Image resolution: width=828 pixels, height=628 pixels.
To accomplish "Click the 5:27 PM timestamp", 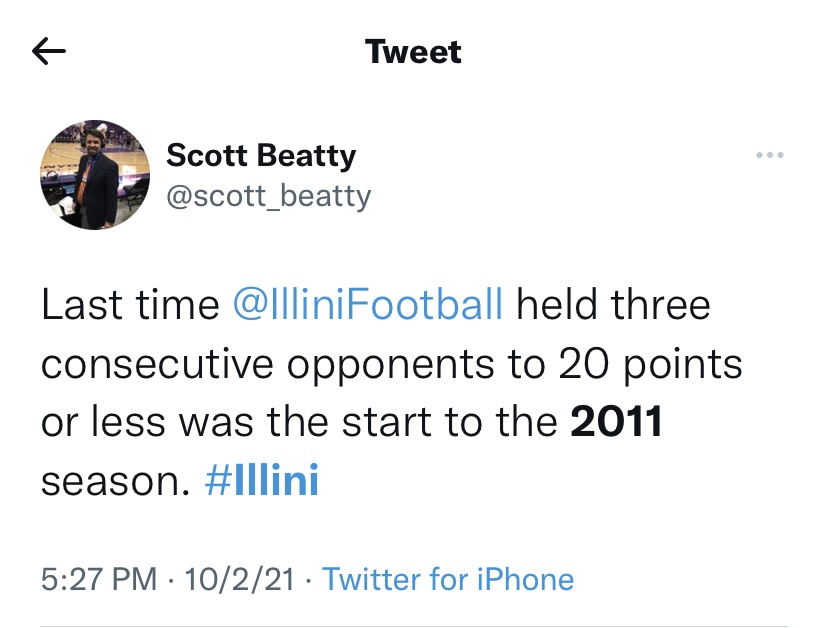I will tap(98, 578).
